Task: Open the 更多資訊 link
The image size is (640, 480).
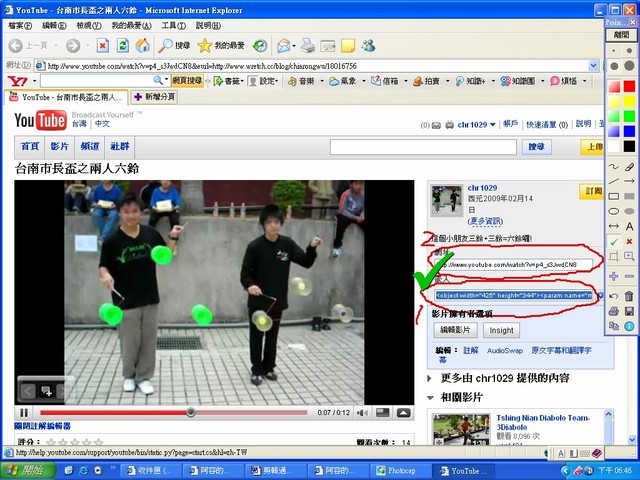Action: [485, 221]
